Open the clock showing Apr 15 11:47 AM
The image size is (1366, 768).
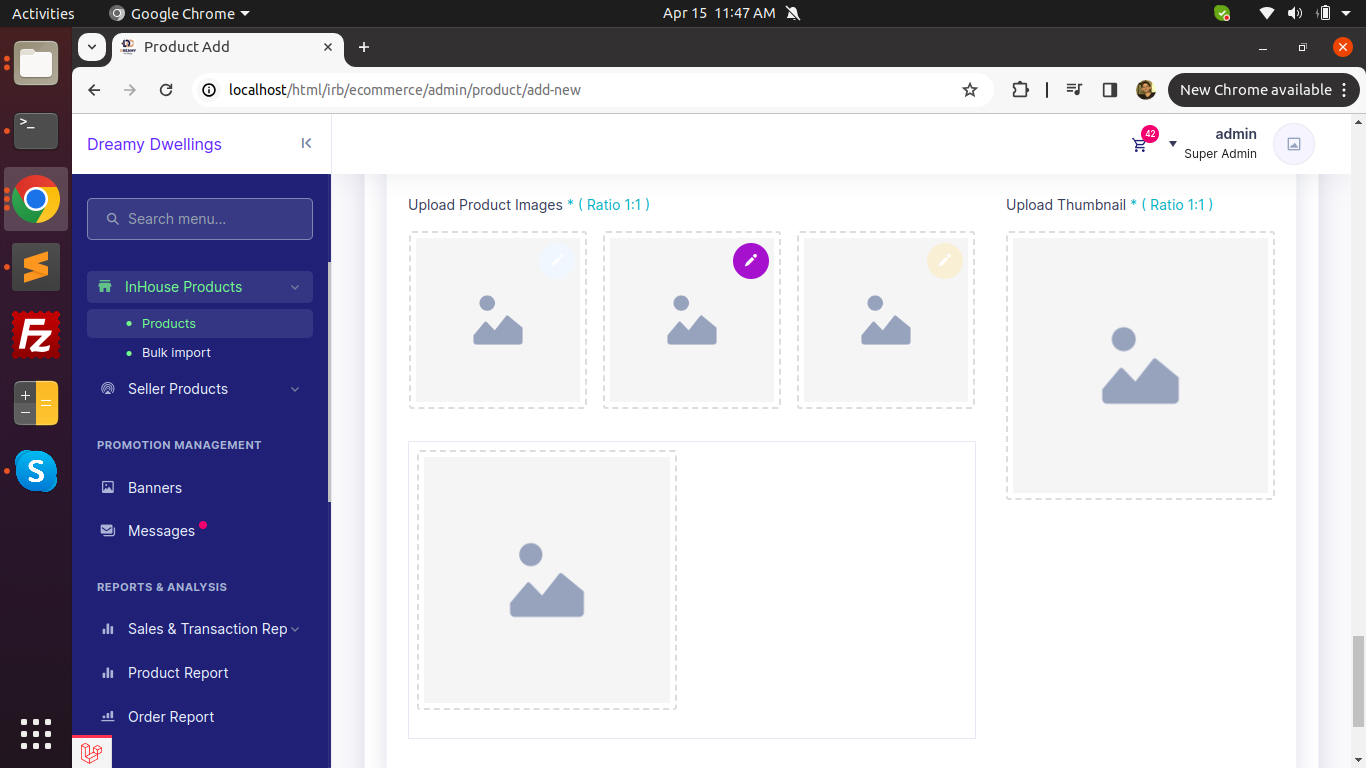coord(719,13)
